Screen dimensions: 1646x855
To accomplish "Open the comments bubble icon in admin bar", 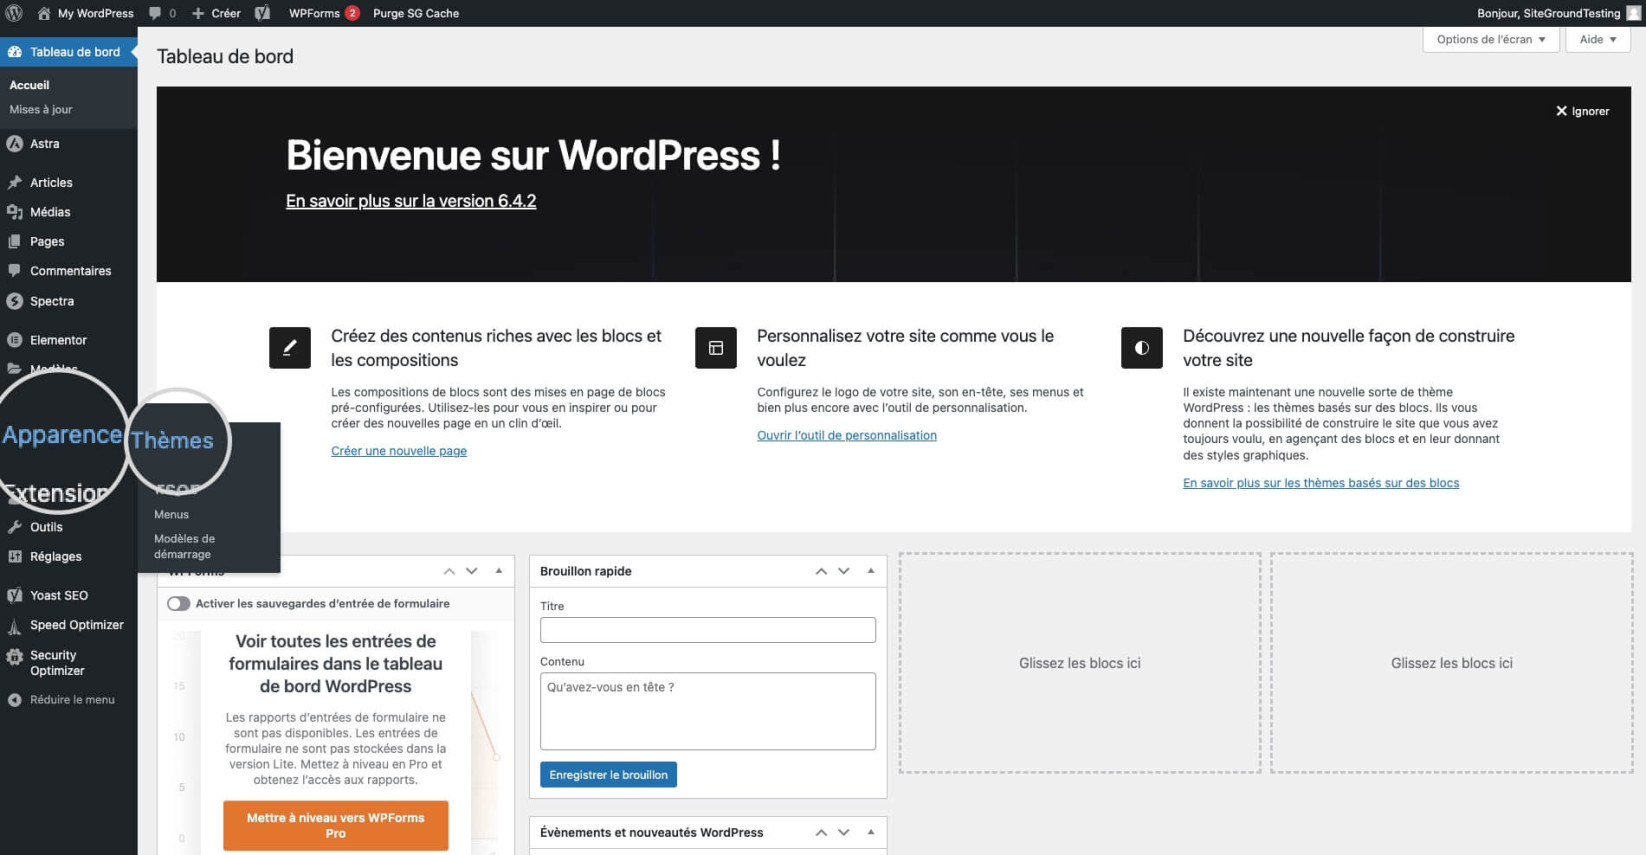I will [x=155, y=13].
